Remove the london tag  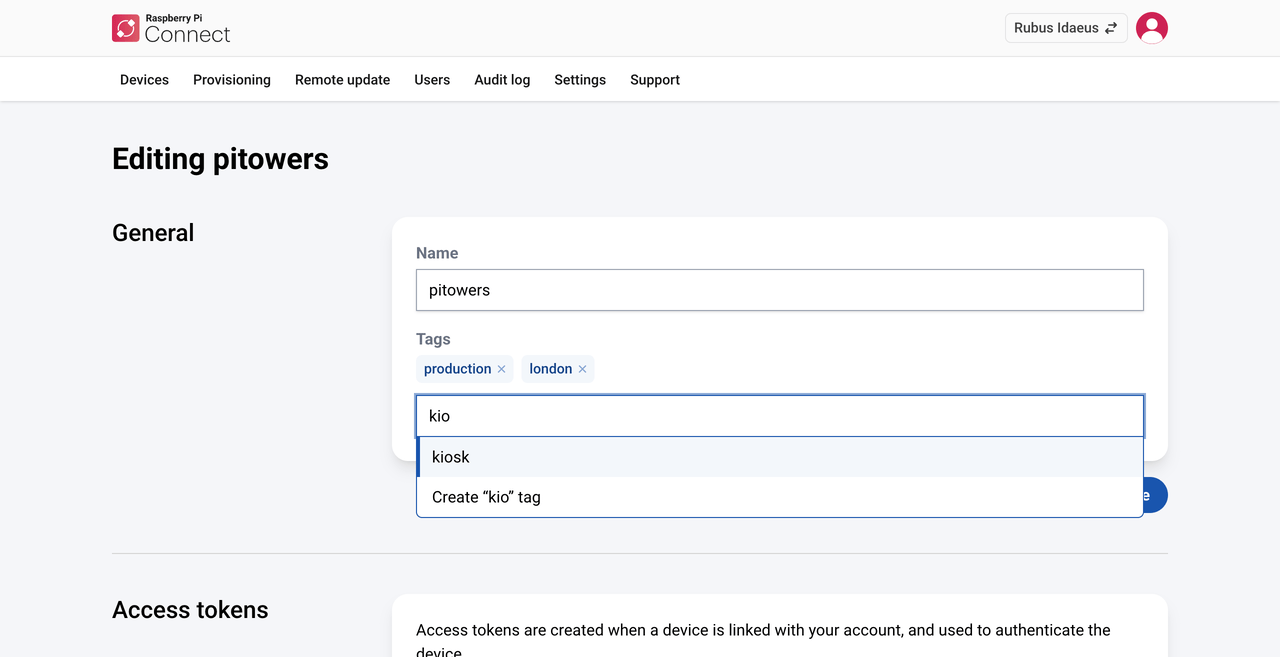pos(583,369)
